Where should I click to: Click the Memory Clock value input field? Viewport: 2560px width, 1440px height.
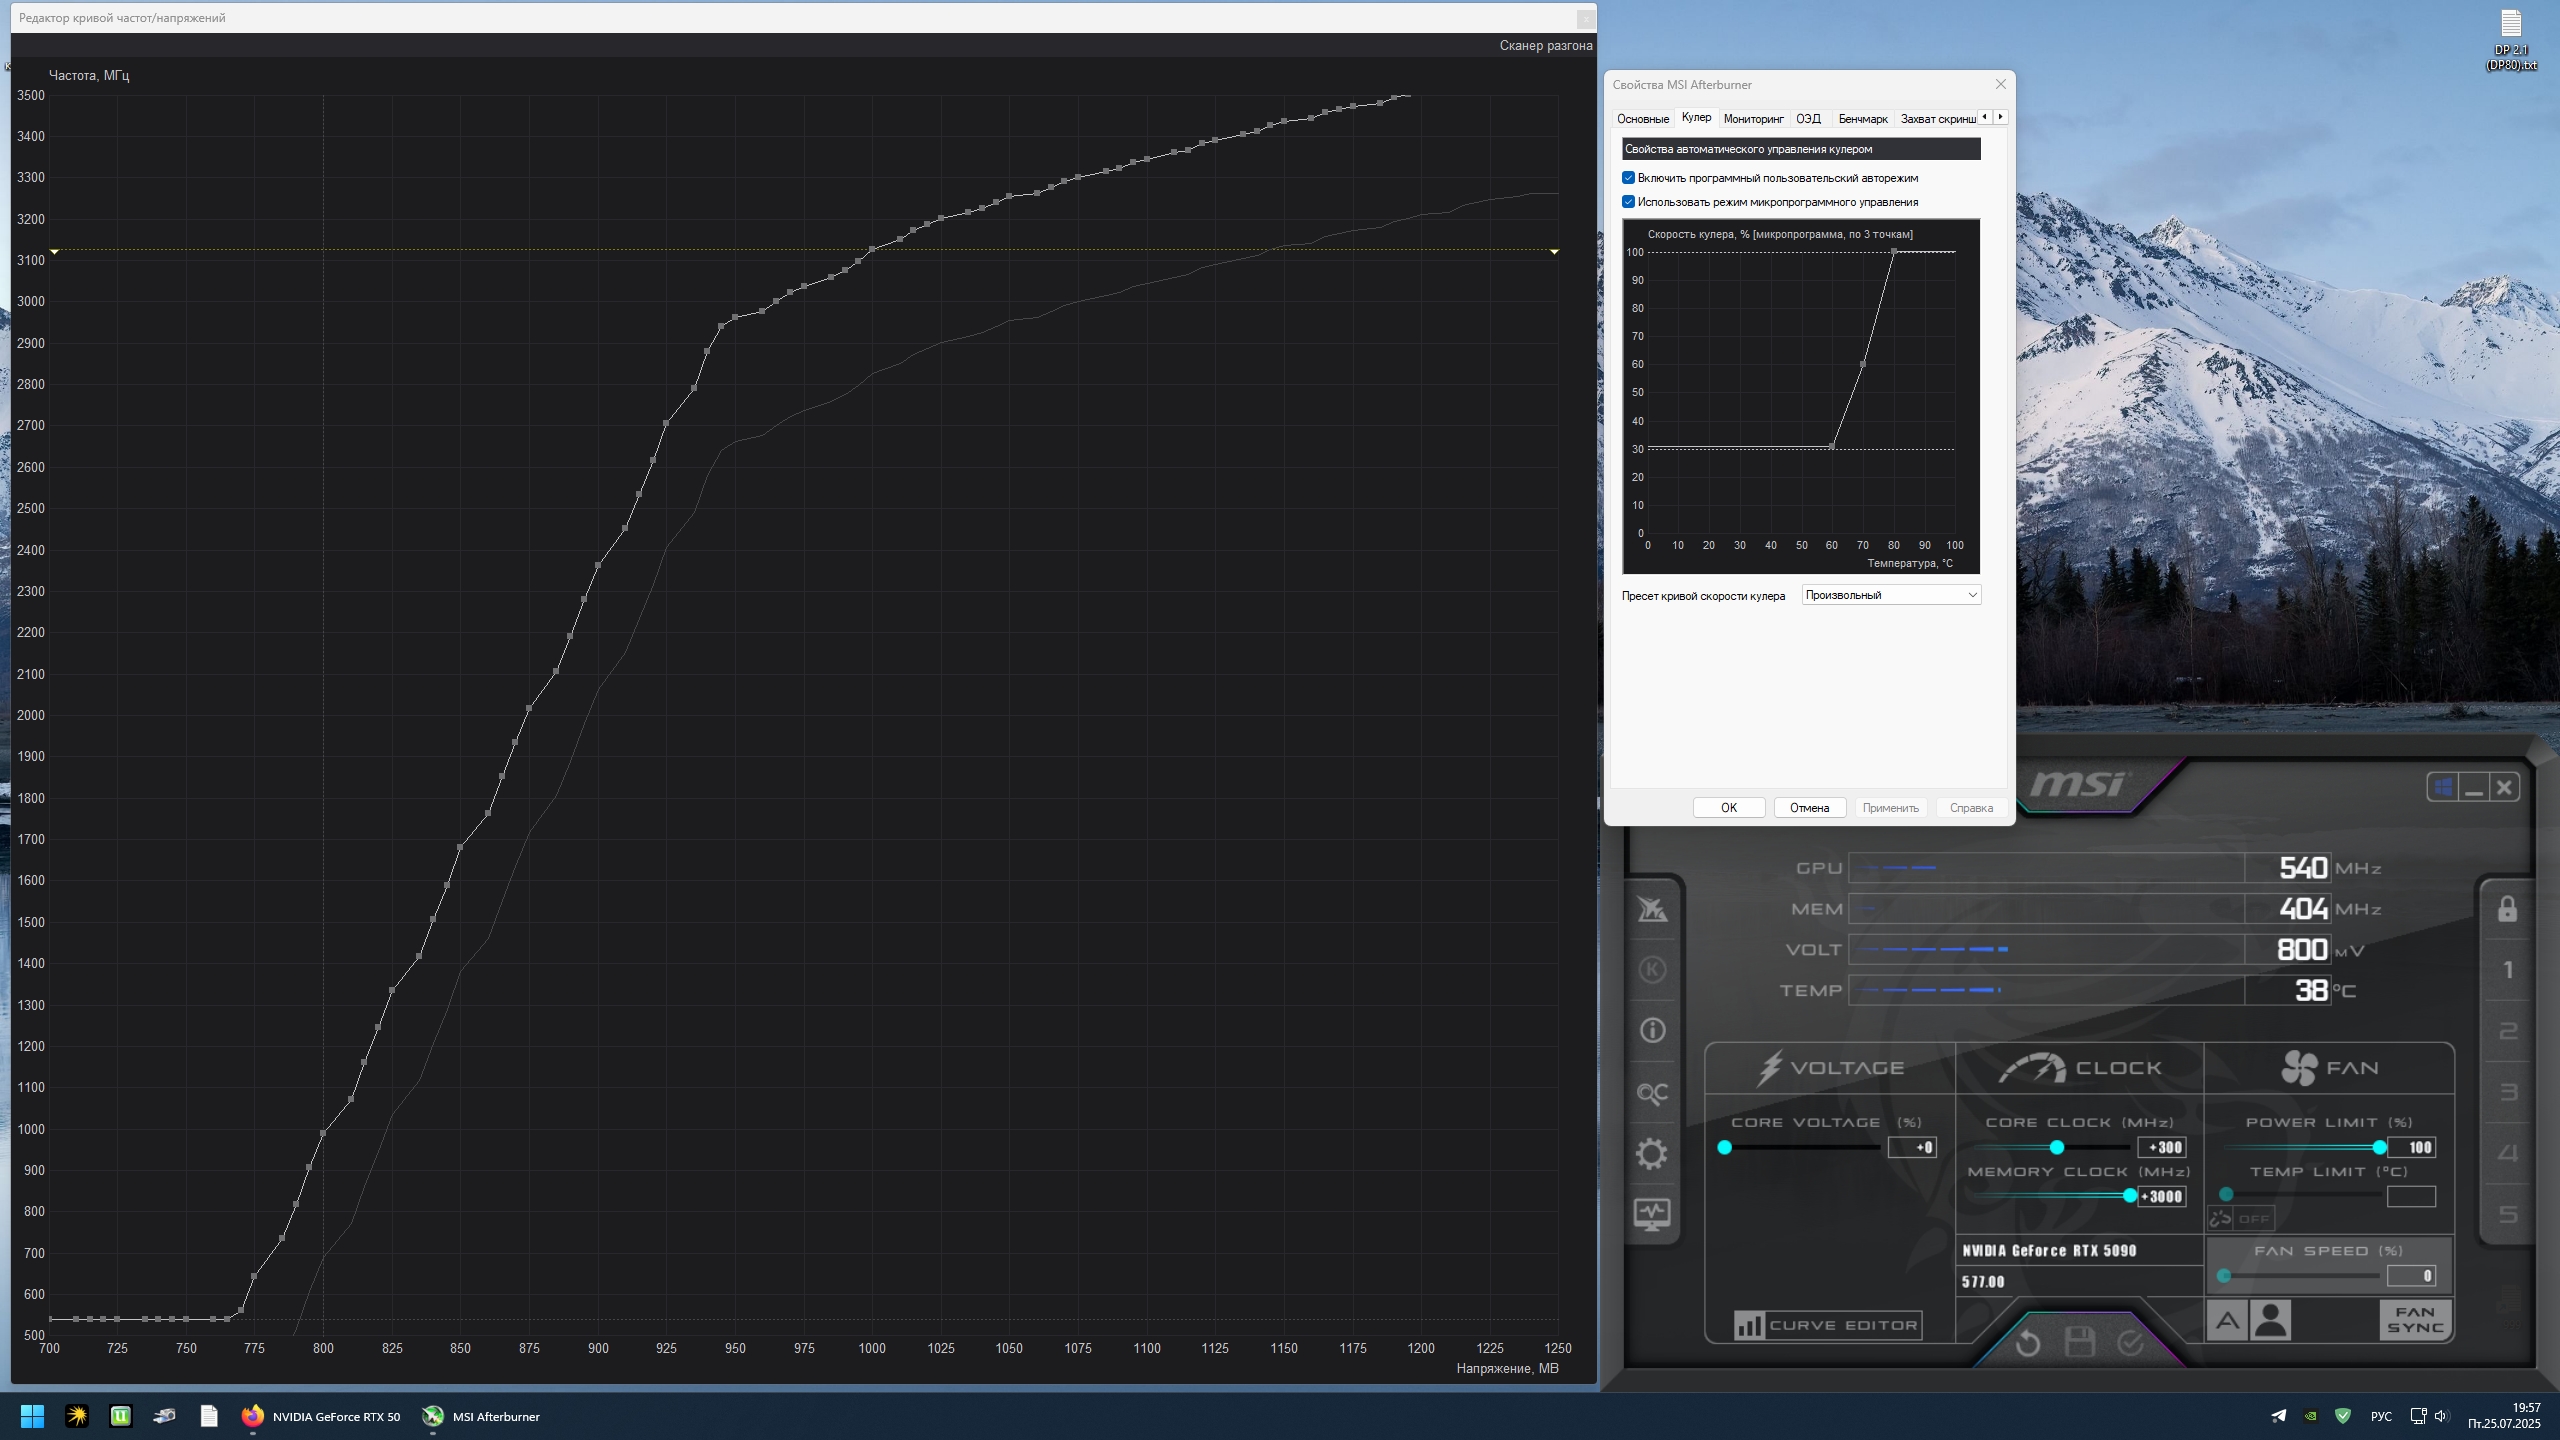coord(2161,1196)
